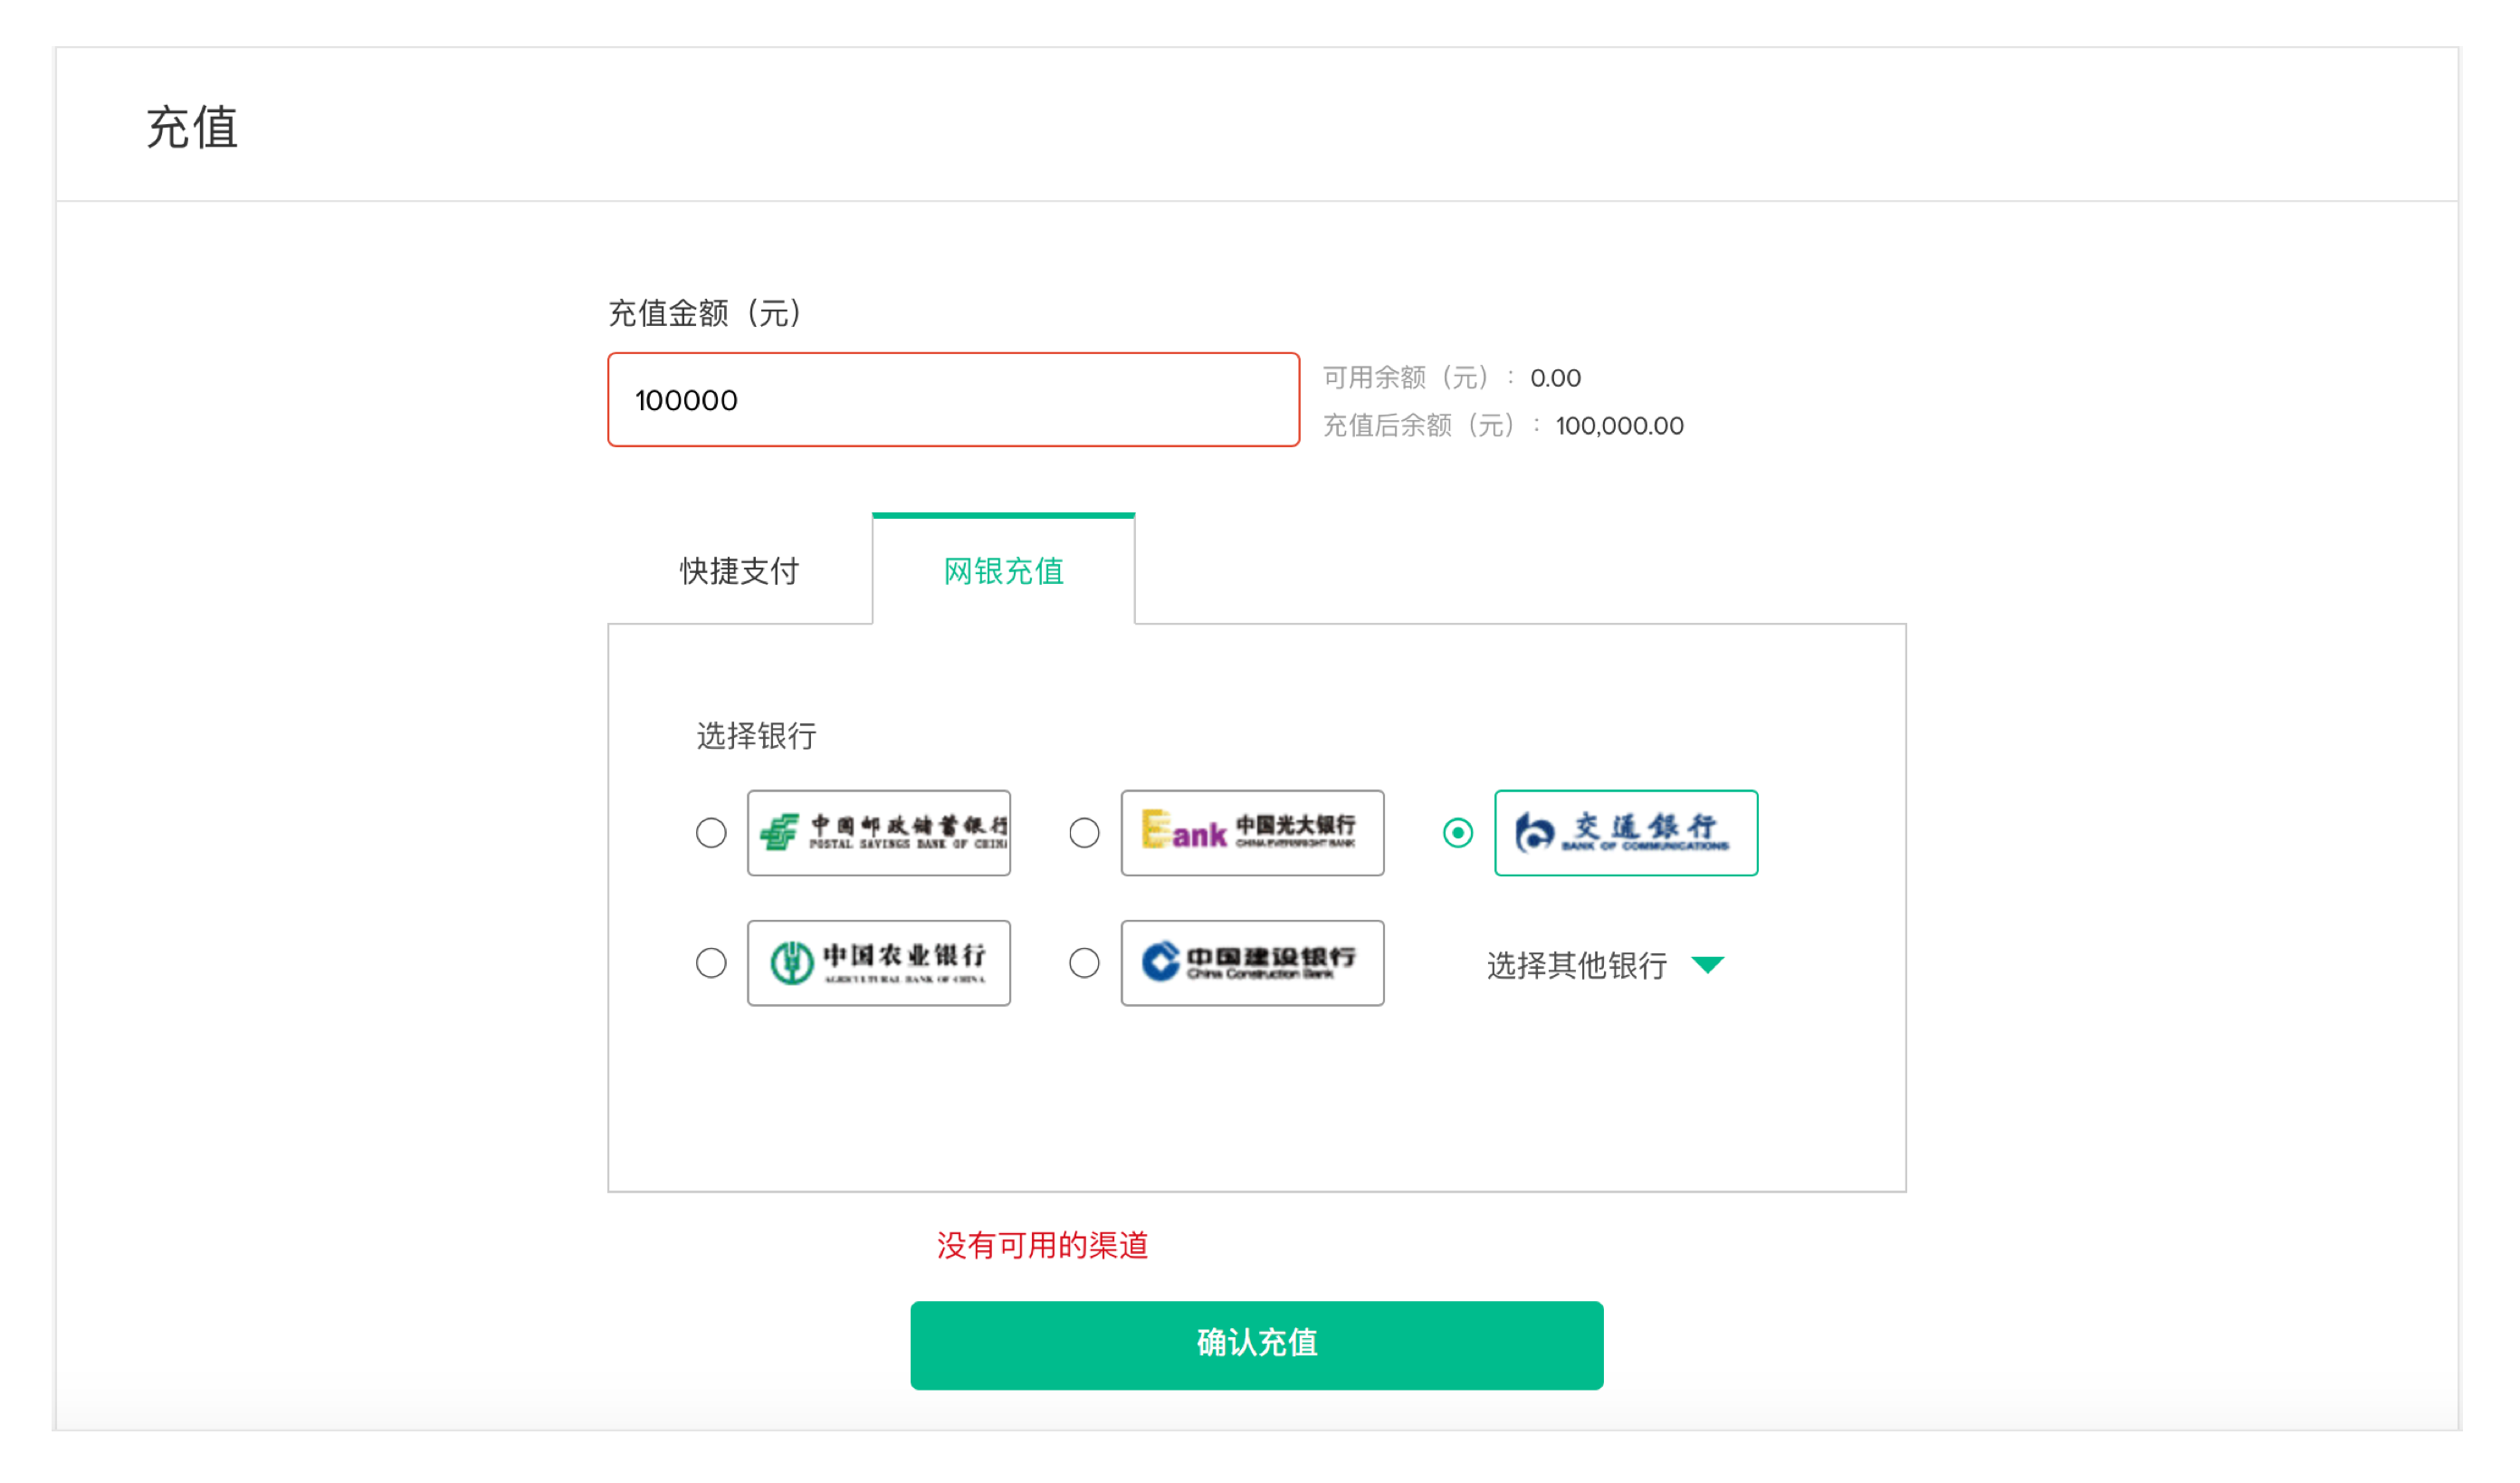Choose Agricultural Bank of China radio option
Image resolution: width=2520 pixels, height=1483 pixels.
(x=711, y=963)
